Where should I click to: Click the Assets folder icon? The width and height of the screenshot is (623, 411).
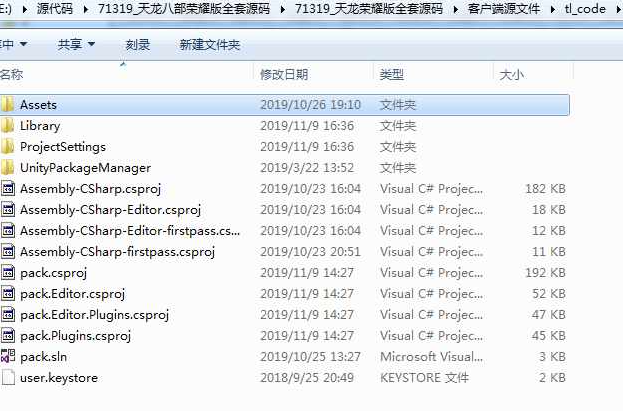point(8,105)
